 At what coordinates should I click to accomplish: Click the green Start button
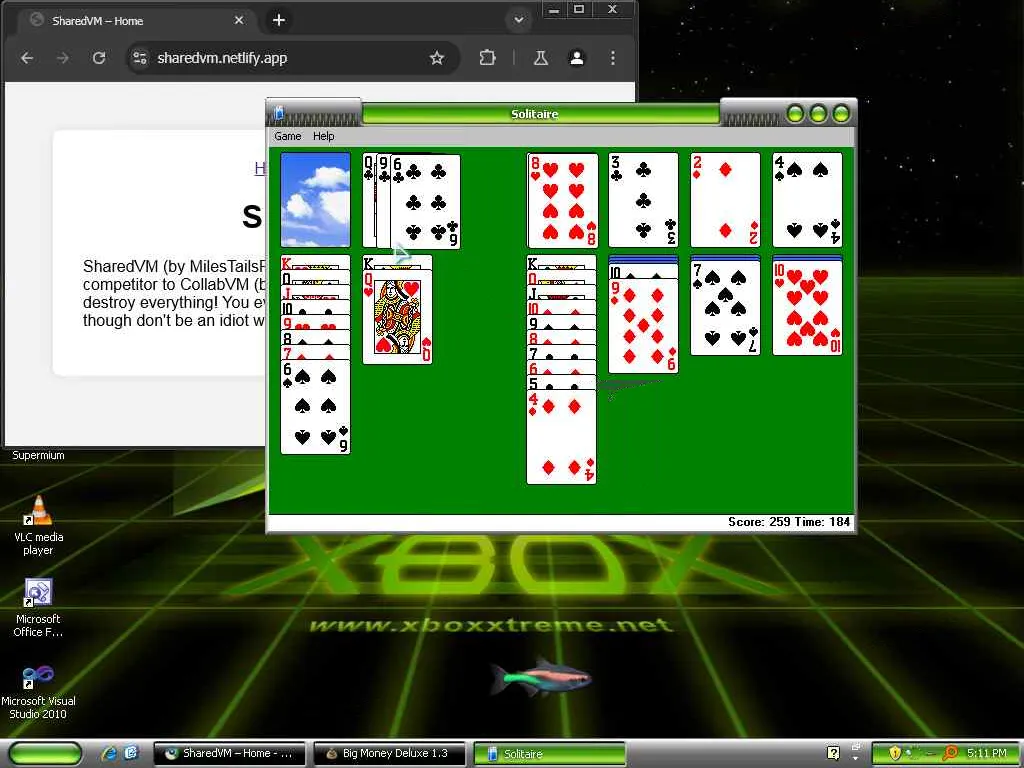(46, 754)
